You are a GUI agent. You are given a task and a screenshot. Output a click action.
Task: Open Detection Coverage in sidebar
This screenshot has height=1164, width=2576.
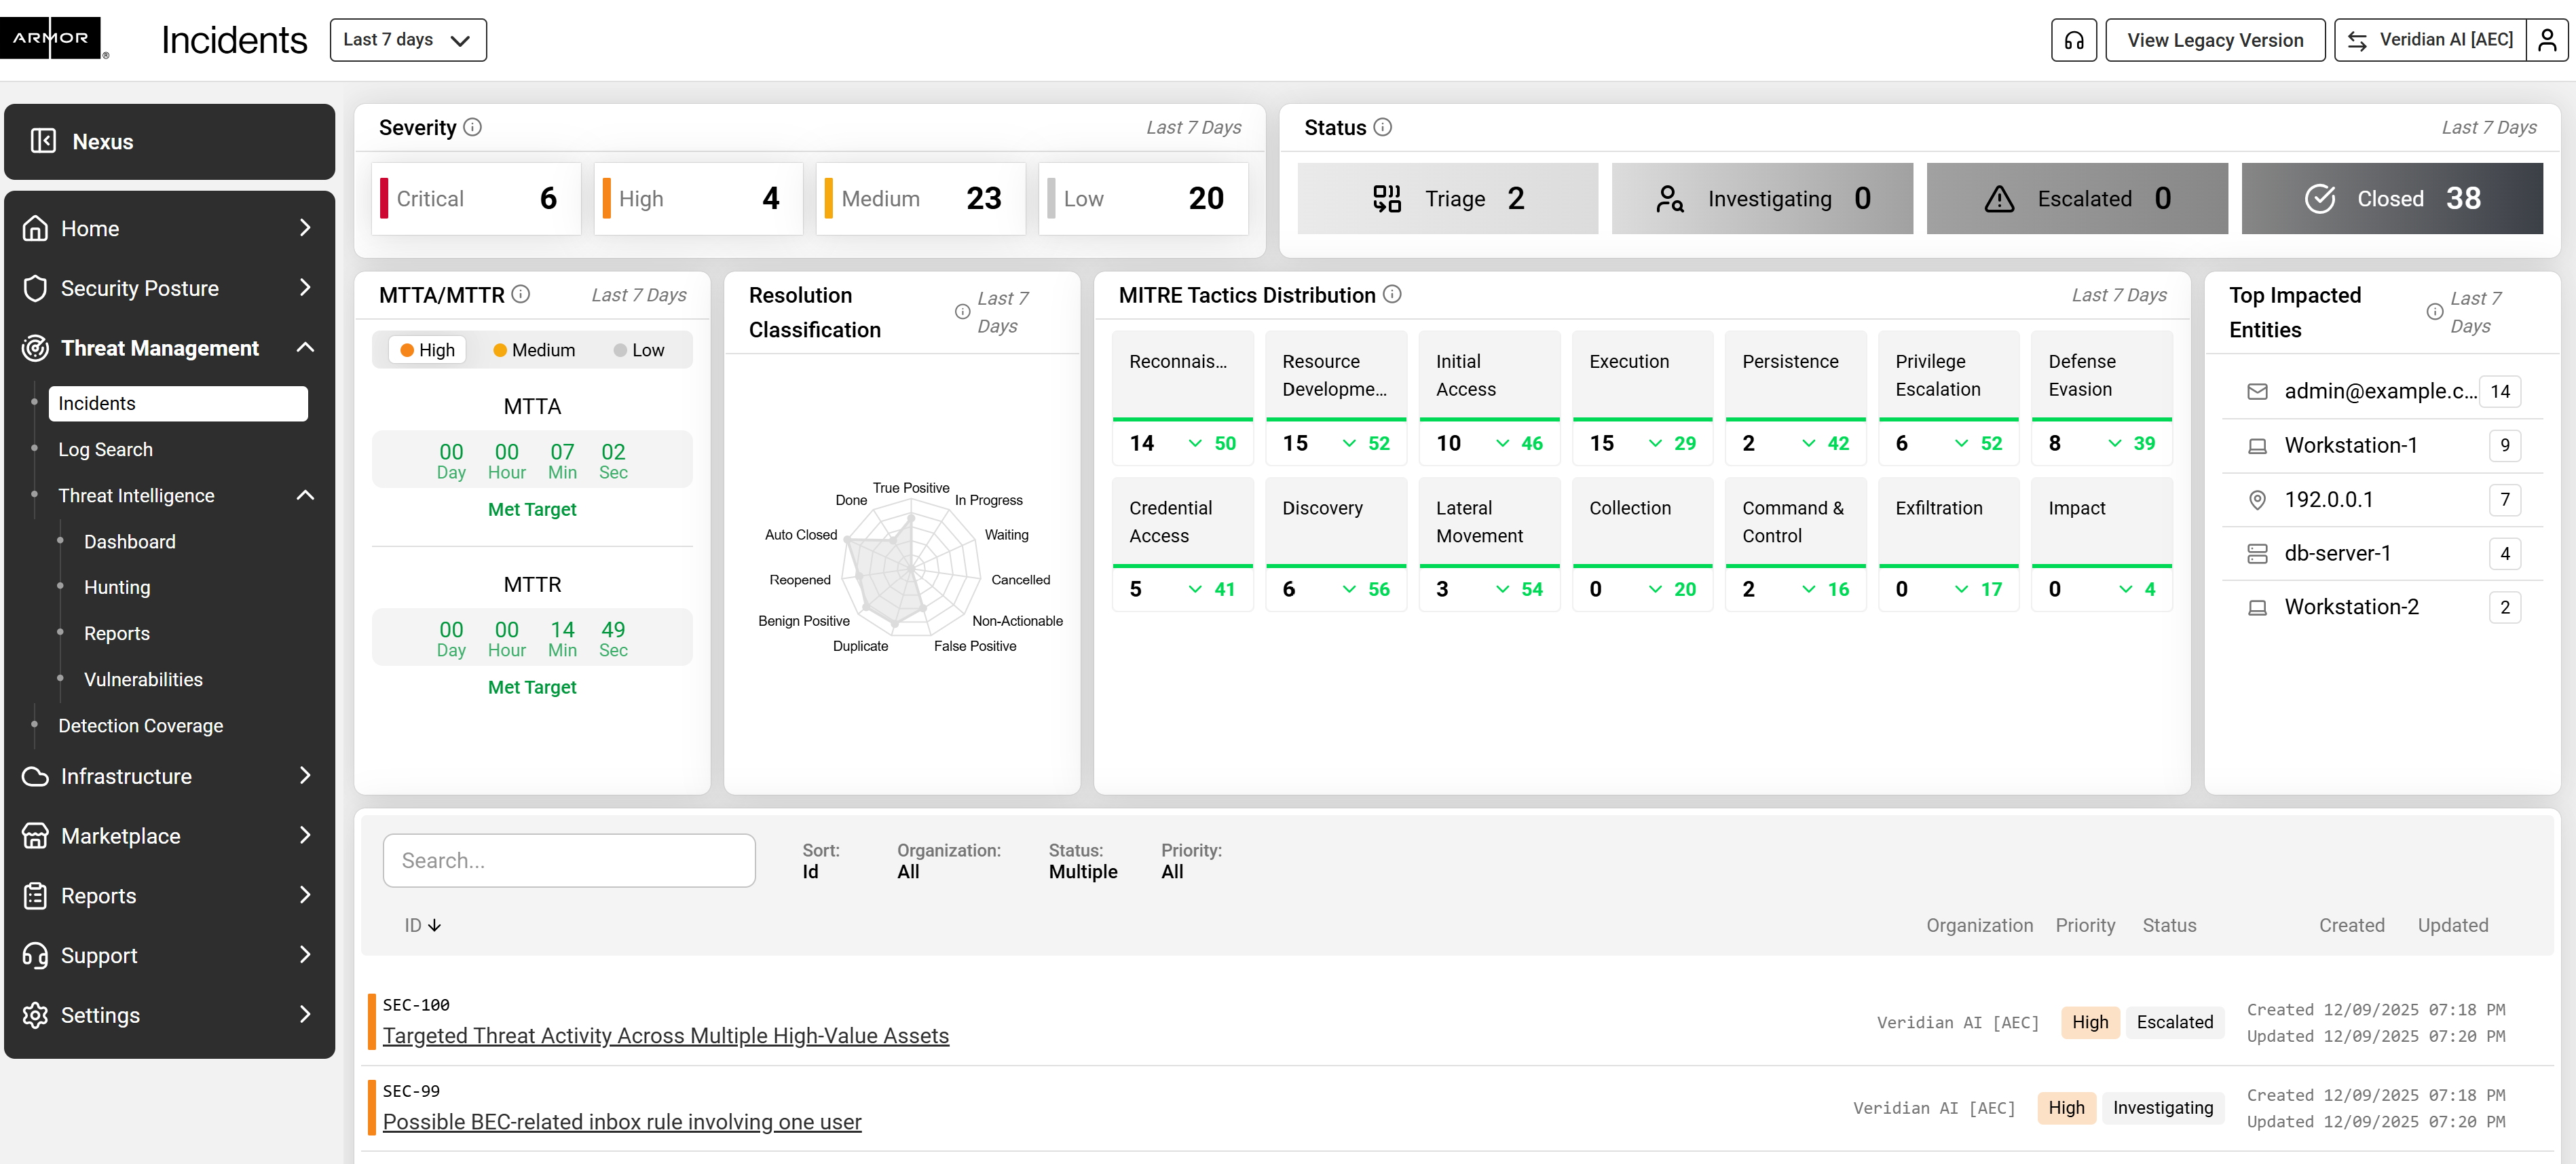click(140, 725)
